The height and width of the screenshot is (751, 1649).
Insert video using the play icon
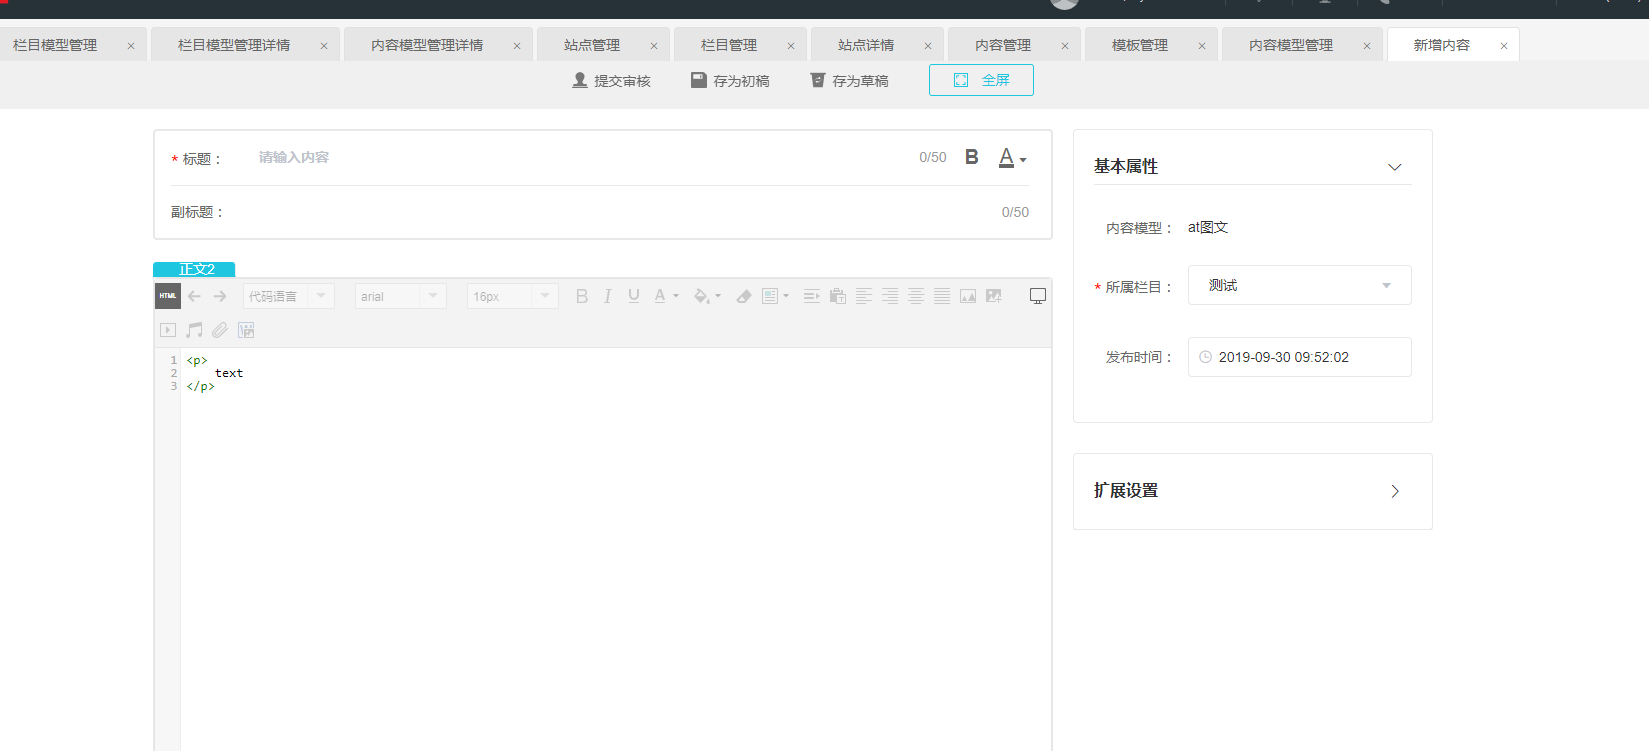[168, 330]
